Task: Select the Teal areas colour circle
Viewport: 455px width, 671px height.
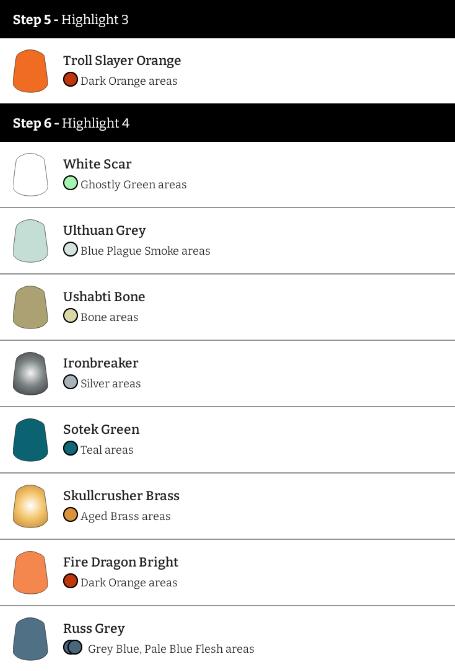Action: (70, 448)
